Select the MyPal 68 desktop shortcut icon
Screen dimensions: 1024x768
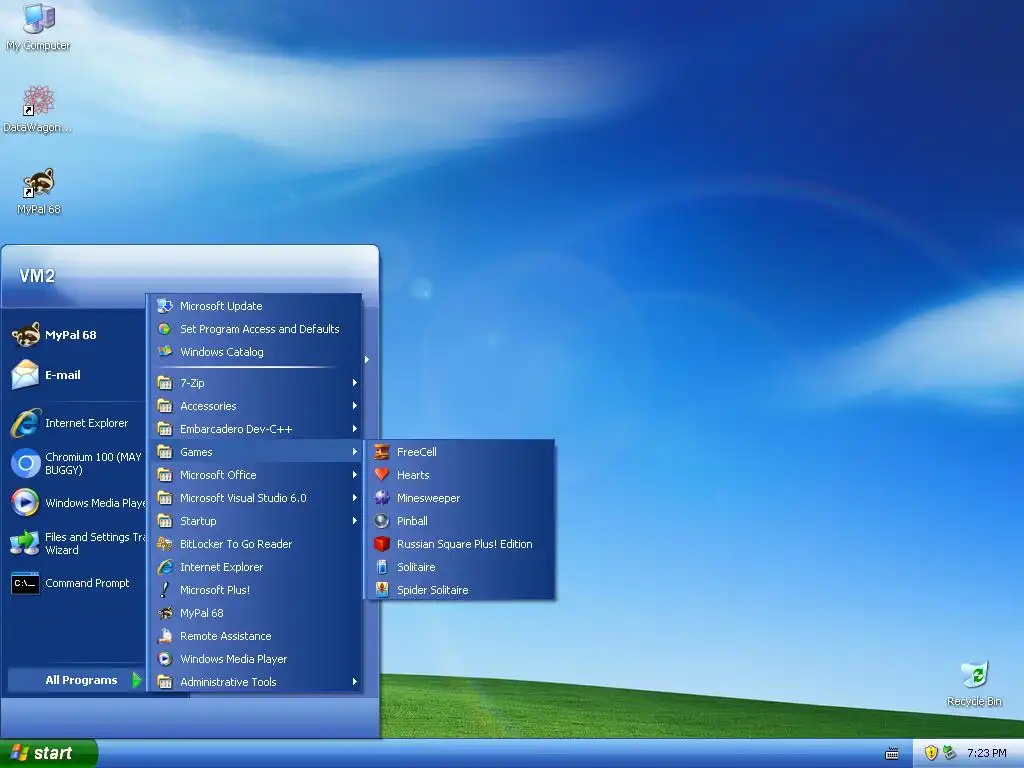pyautogui.click(x=39, y=191)
